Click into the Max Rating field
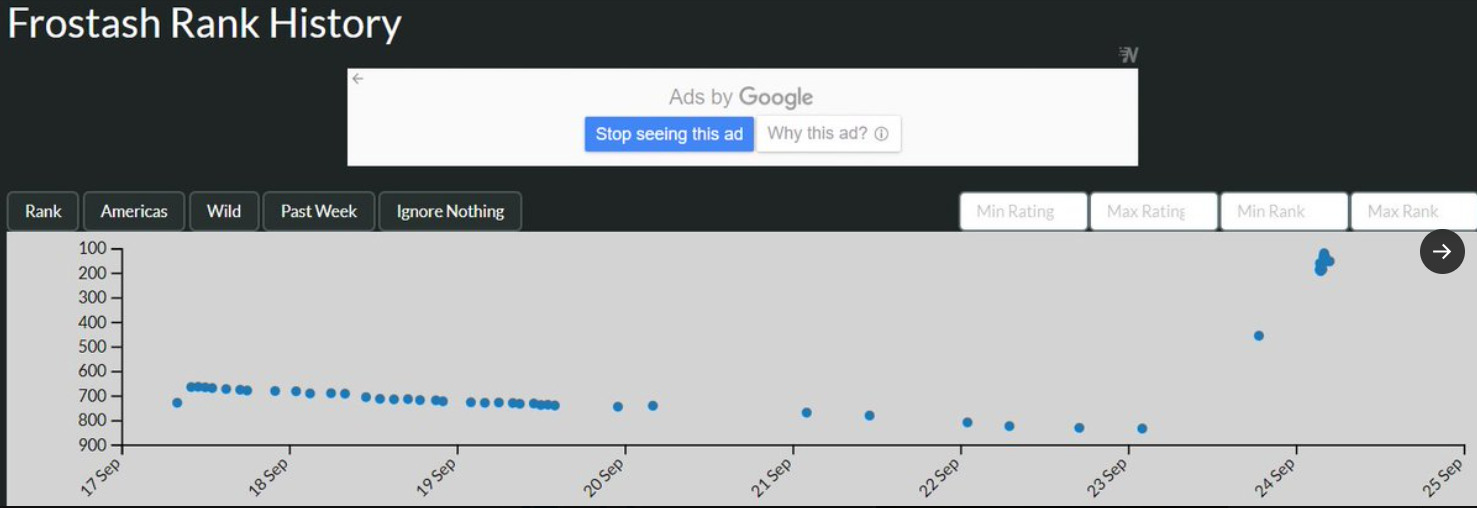This screenshot has height=508, width=1477. tap(1153, 211)
